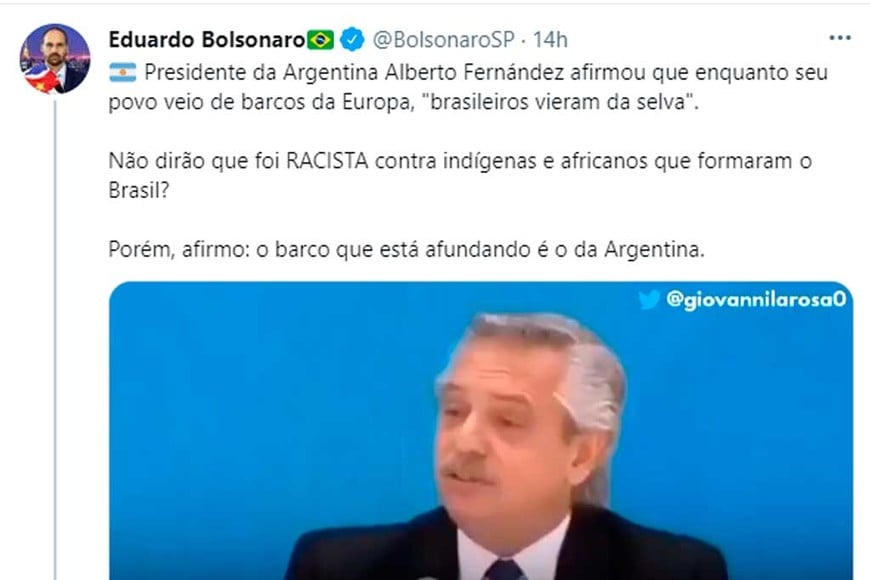
Task: Open the @BolsonaroSP handle link
Action: [x=443, y=40]
